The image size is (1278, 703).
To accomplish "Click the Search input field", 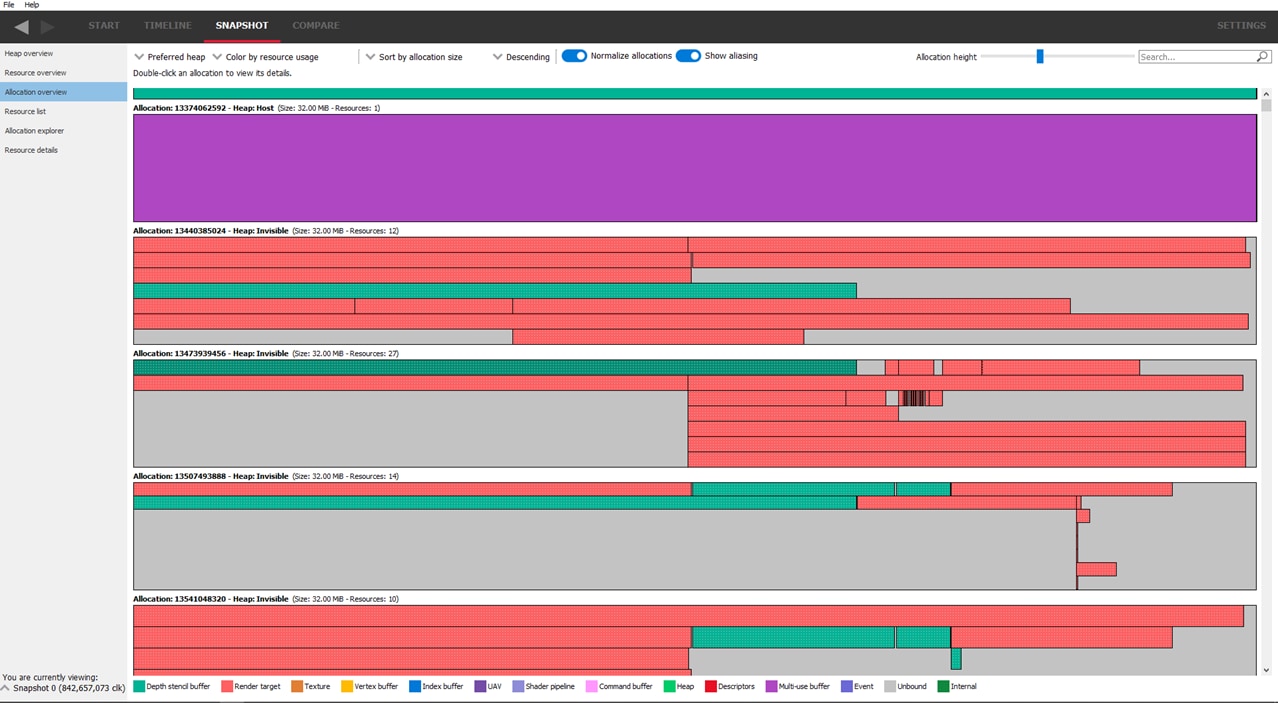I will [1196, 57].
